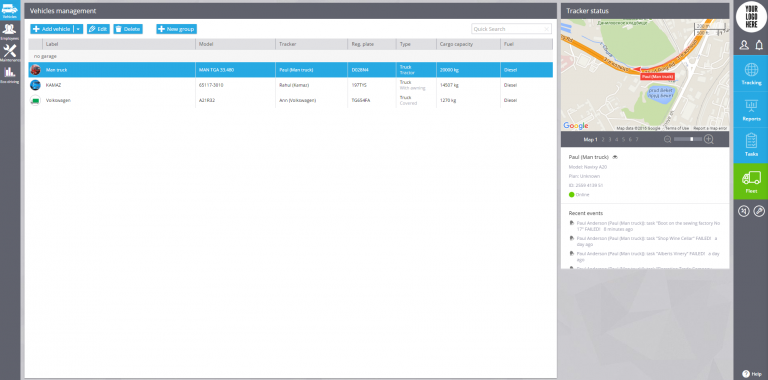Switch to map 5
This screenshot has height=380, width=768.
pyautogui.click(x=624, y=140)
